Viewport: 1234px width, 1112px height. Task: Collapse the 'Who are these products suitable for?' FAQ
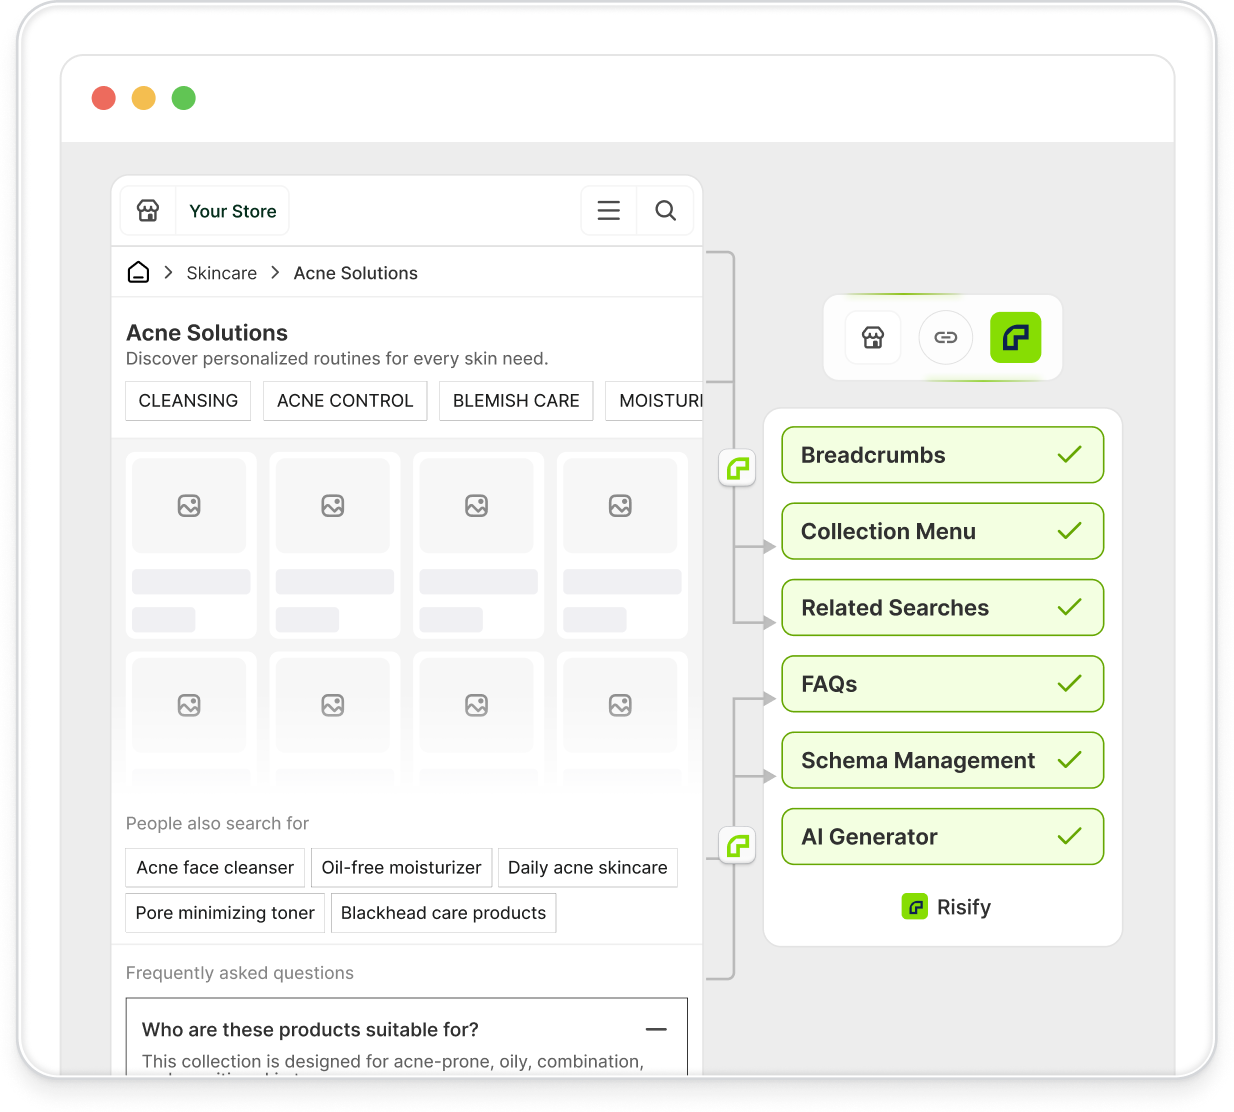pyautogui.click(x=656, y=1029)
